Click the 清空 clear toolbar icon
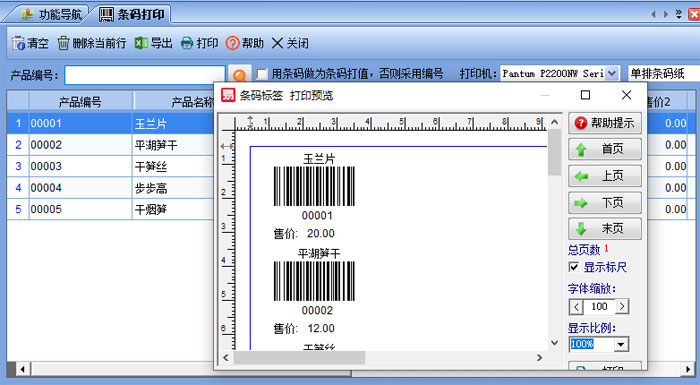The image size is (700, 385). [18, 43]
